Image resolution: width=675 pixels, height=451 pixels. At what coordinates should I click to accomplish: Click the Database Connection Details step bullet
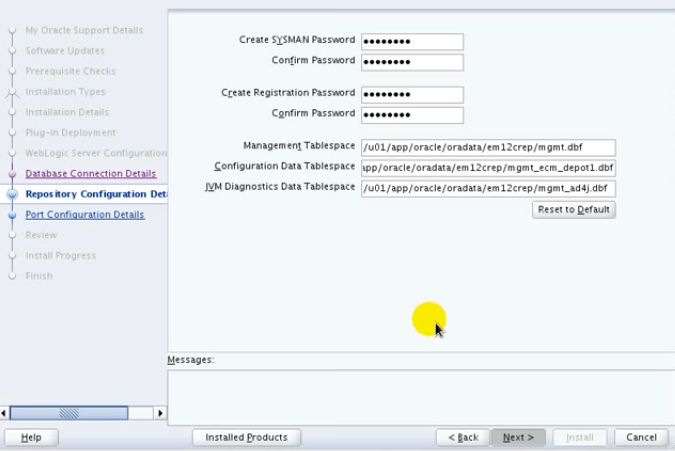pos(12,174)
